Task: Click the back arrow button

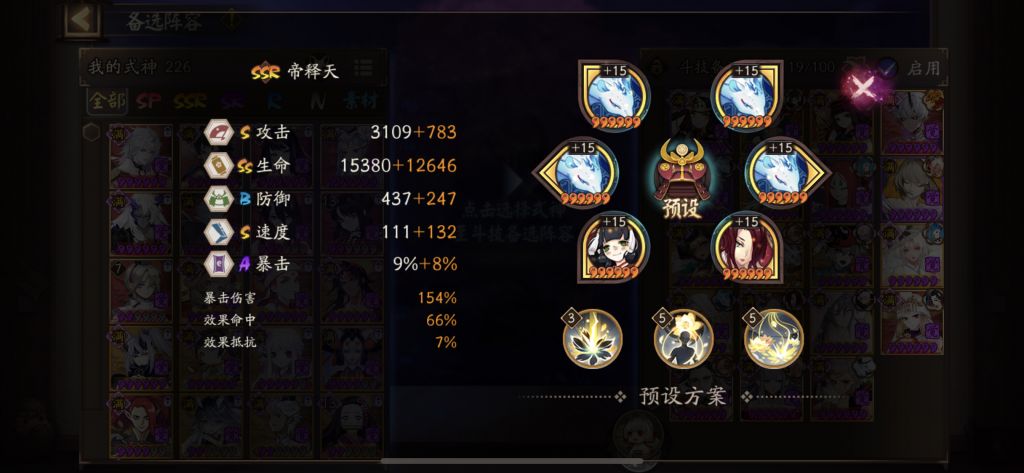Action: pyautogui.click(x=82, y=19)
